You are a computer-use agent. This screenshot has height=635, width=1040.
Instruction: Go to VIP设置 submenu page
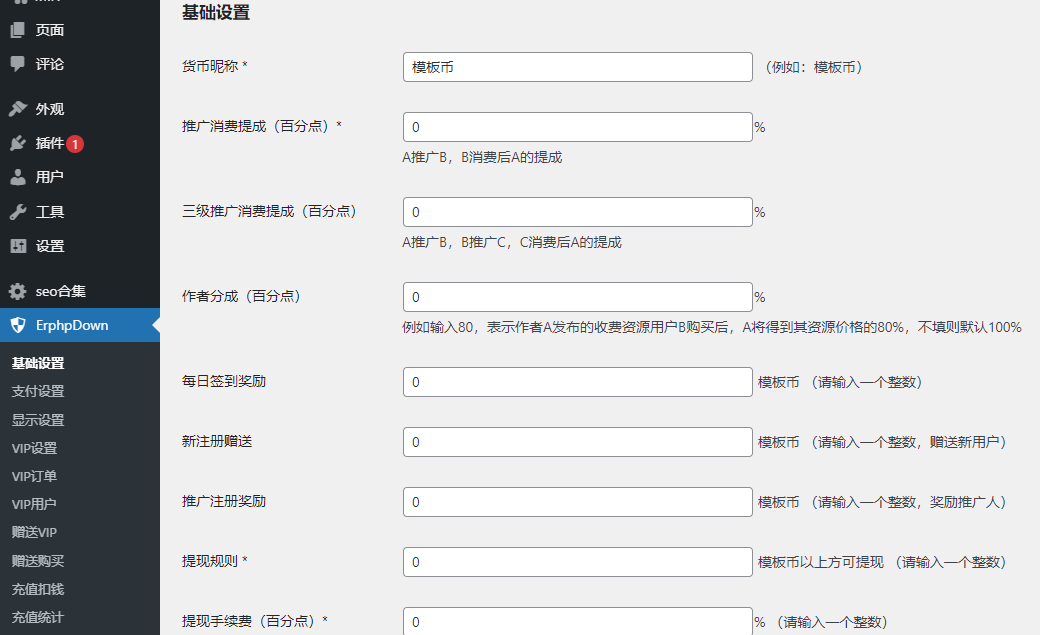pos(34,448)
